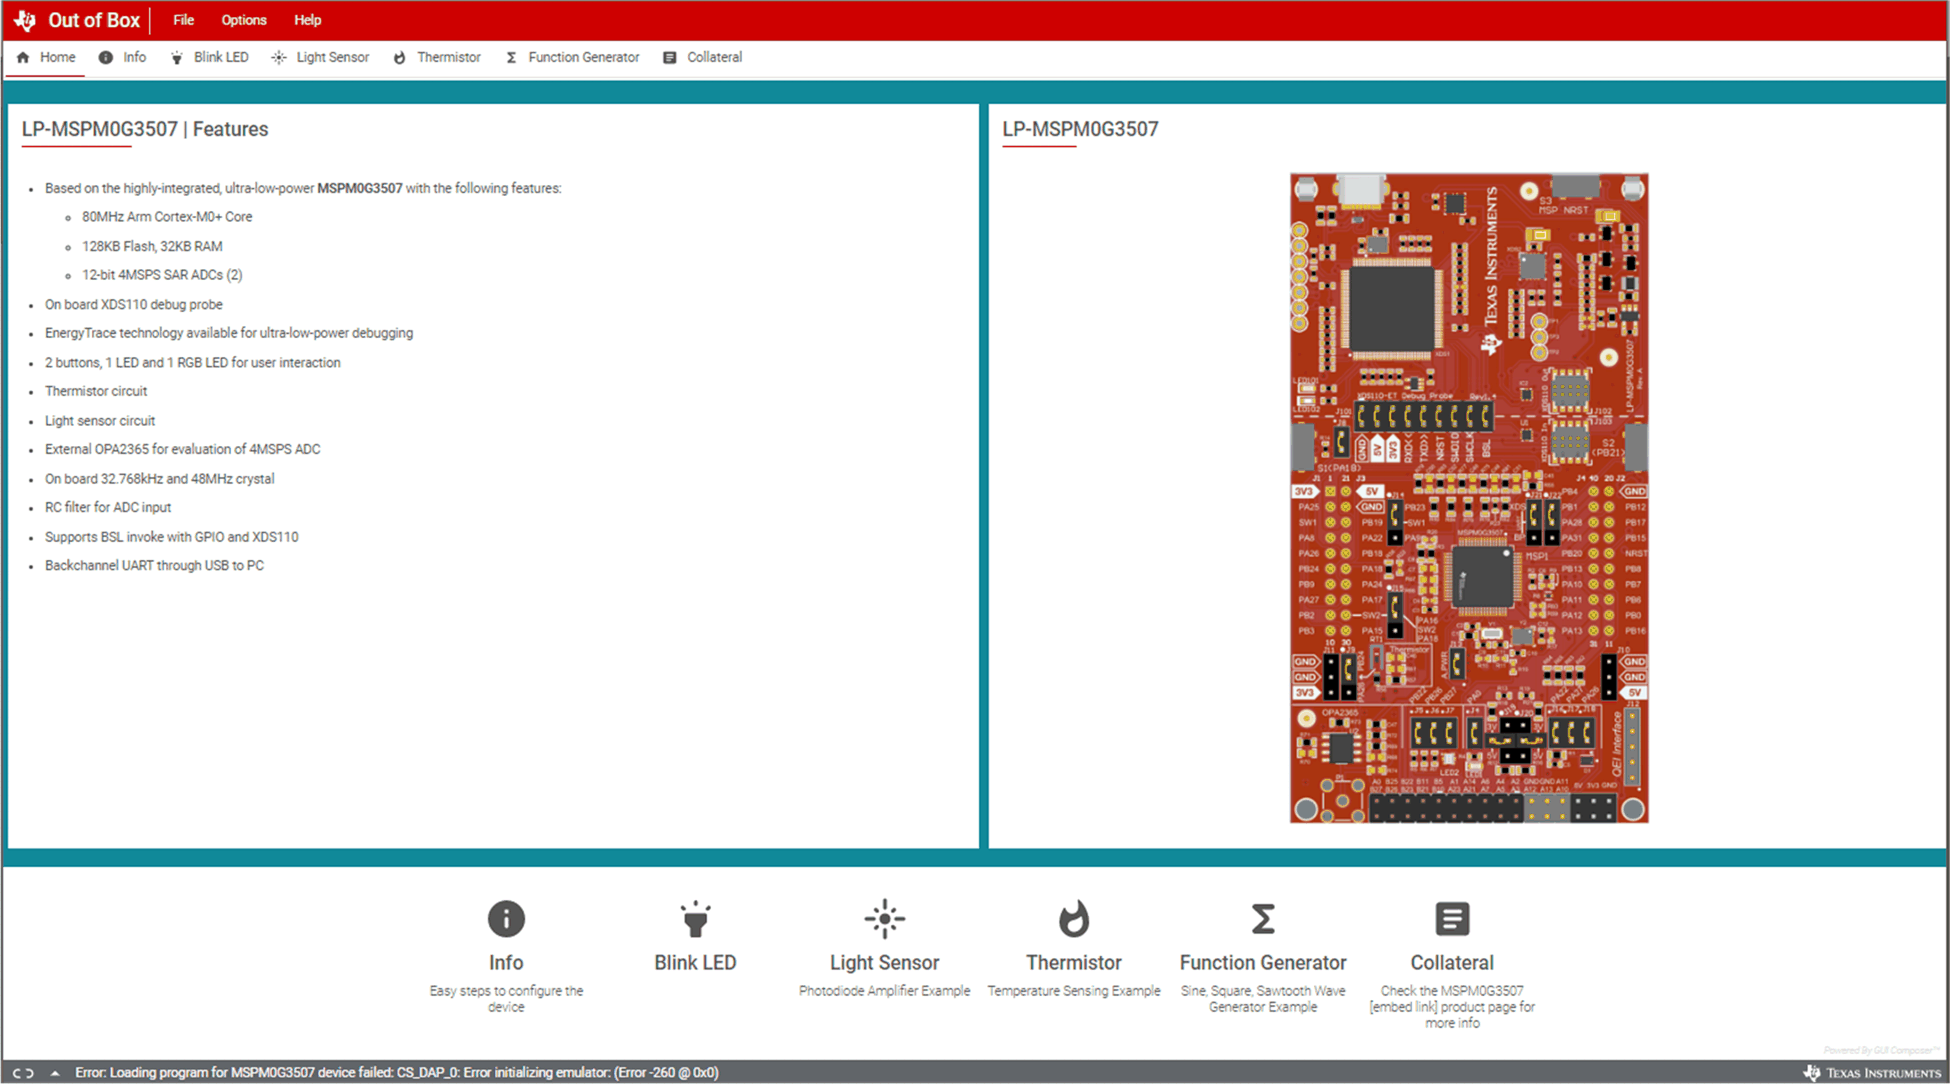Click '12-bit 4MSPS SAR ADCs (2)' bullet
Image resolution: width=1950 pixels, height=1084 pixels.
[162, 275]
